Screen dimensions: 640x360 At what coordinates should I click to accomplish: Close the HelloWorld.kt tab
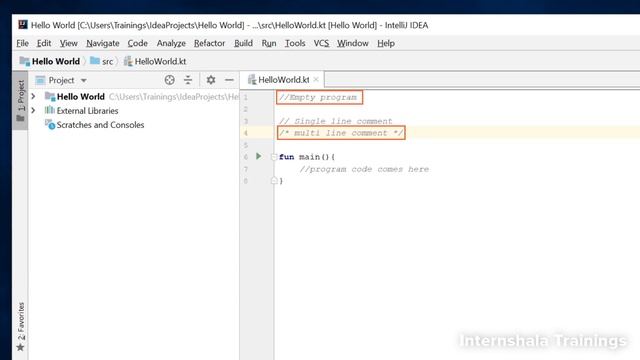(x=316, y=80)
